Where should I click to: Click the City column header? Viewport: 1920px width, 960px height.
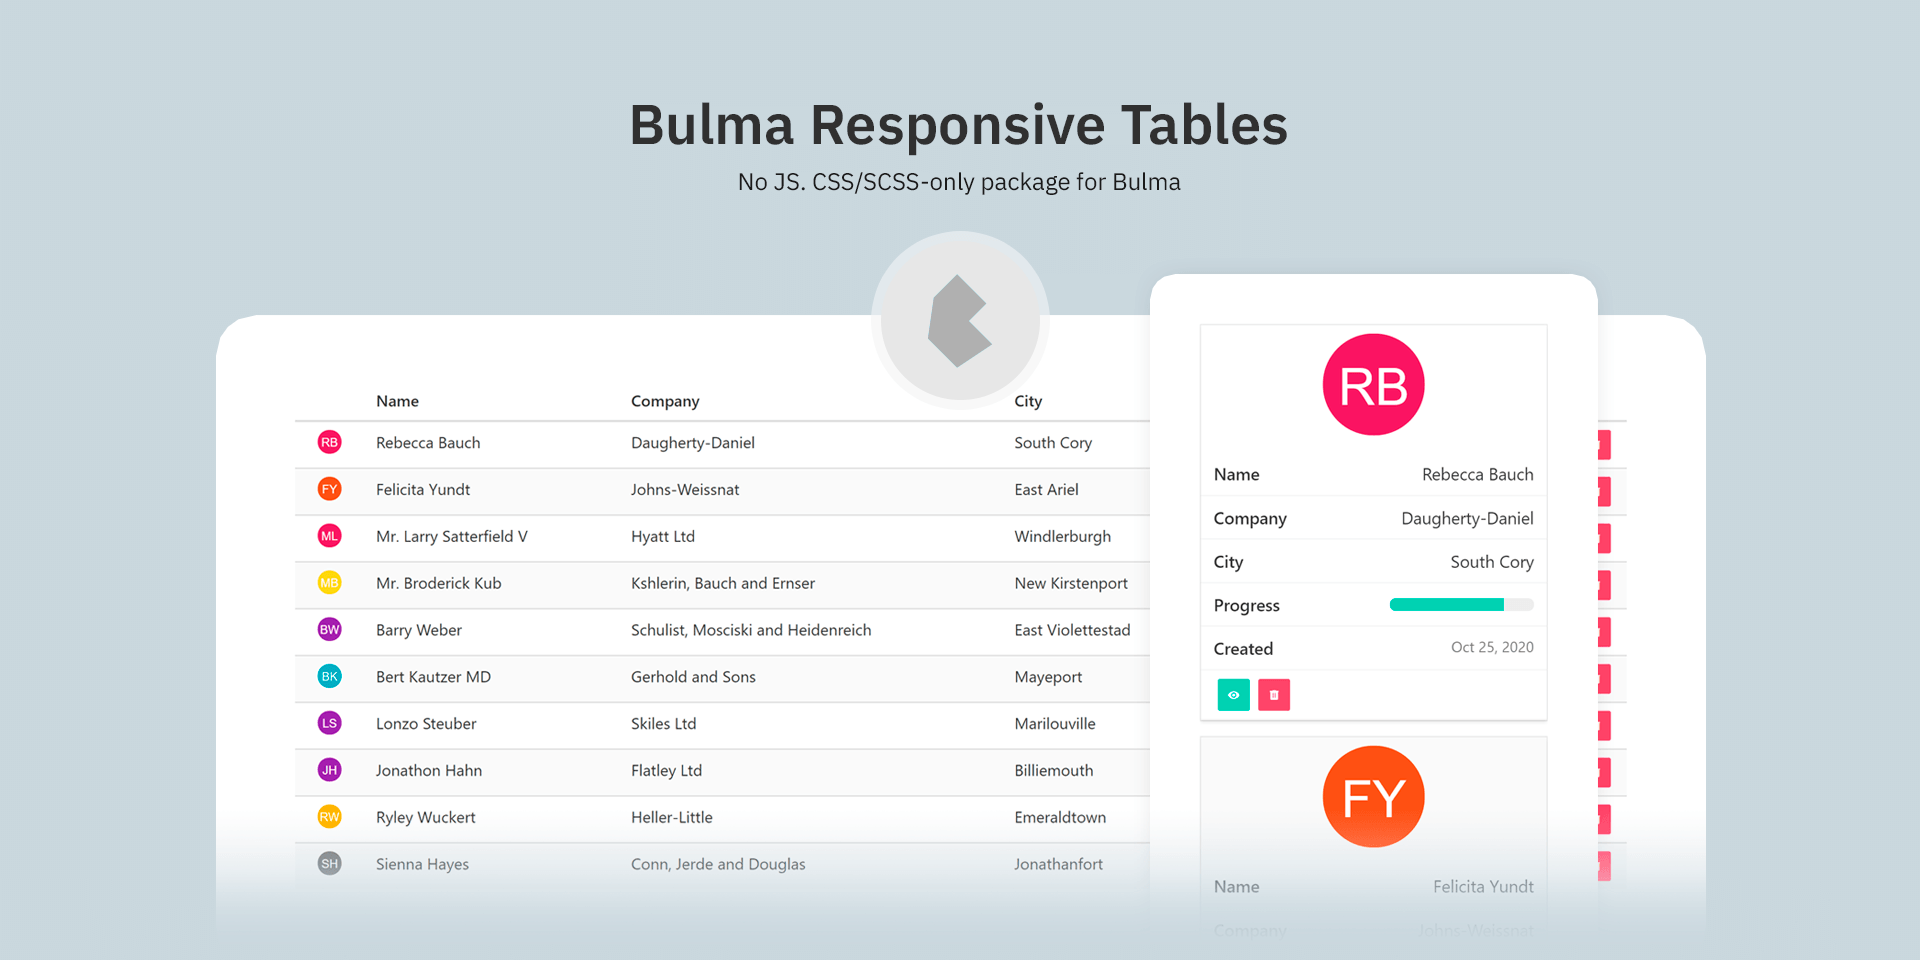tap(1028, 401)
